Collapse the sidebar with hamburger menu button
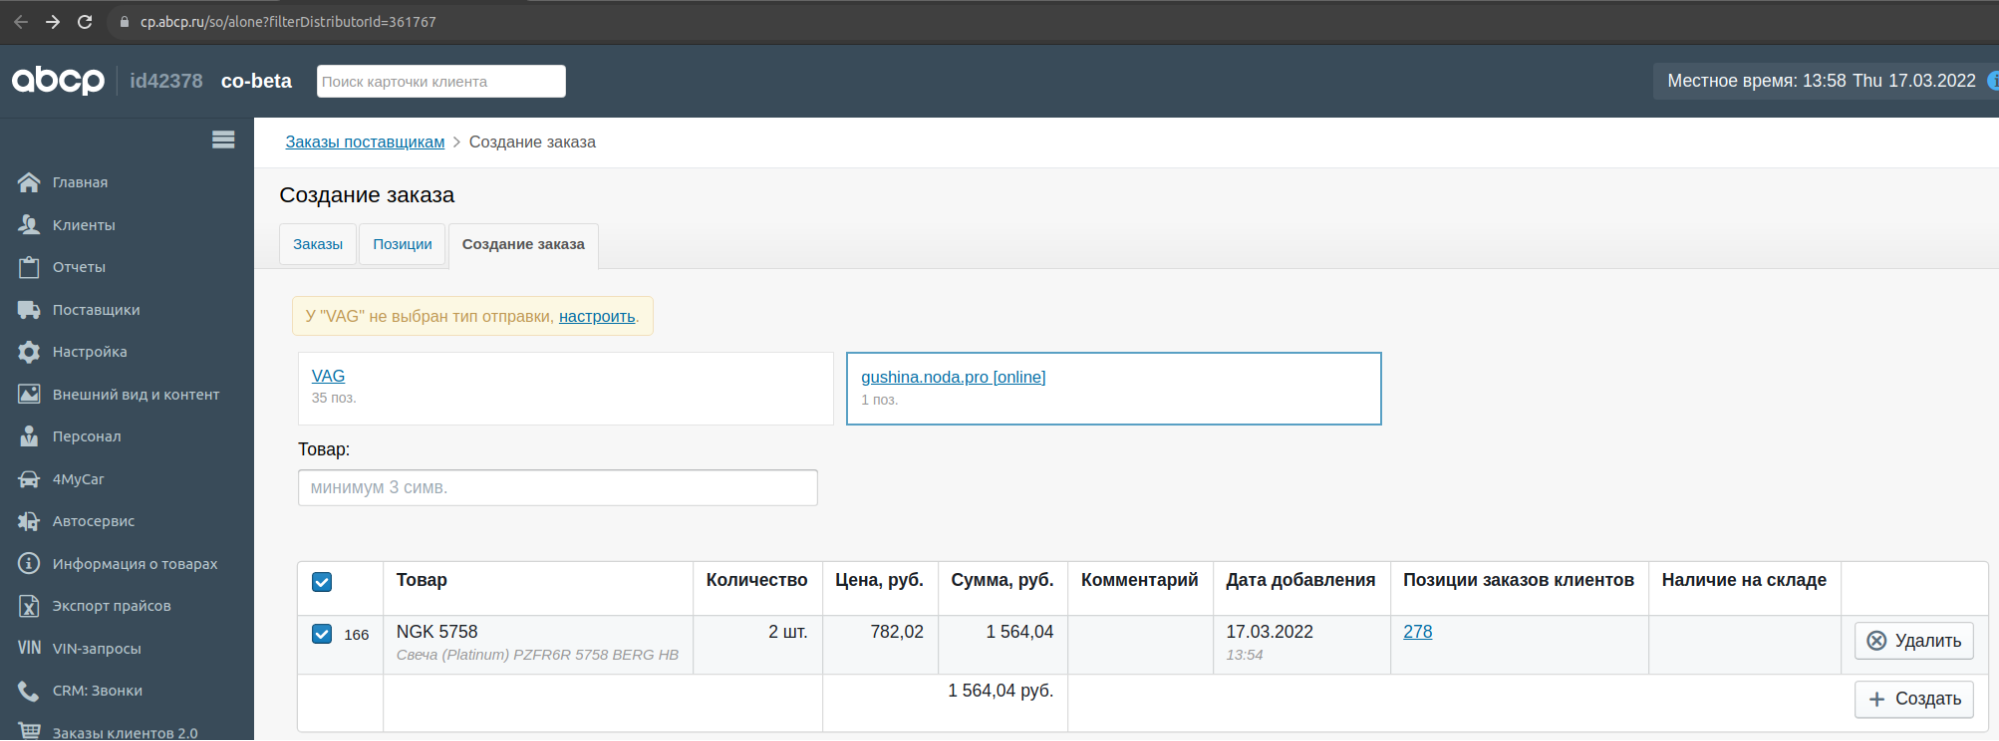 223,140
